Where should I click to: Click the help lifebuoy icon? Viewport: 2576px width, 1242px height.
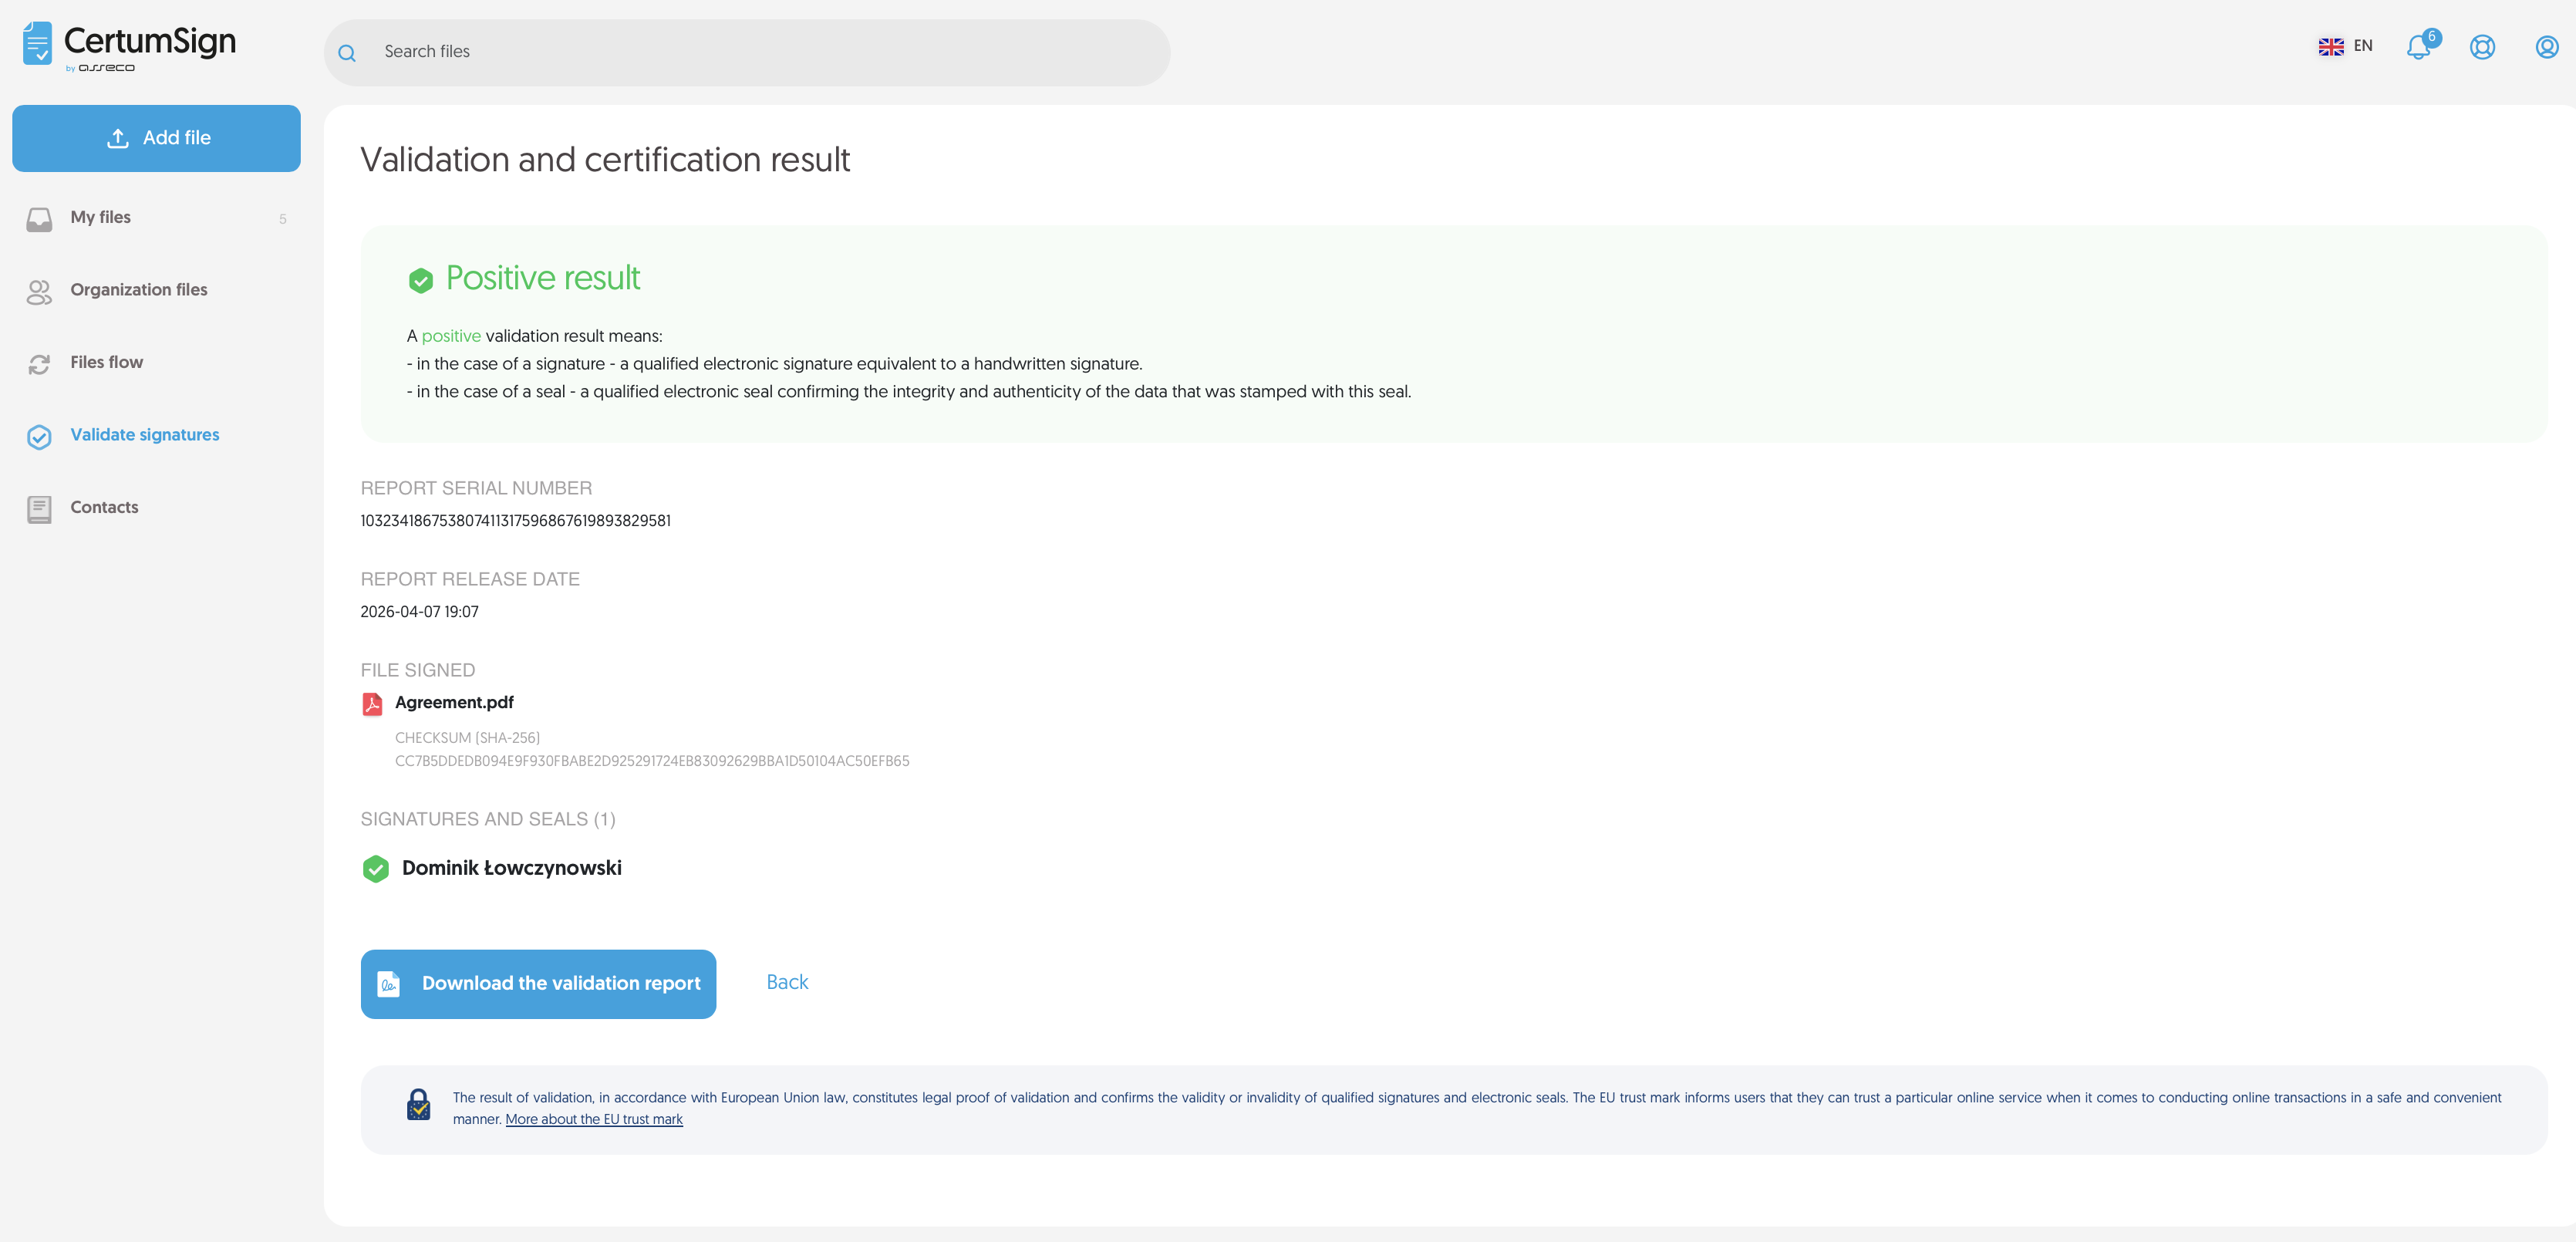(x=2482, y=47)
